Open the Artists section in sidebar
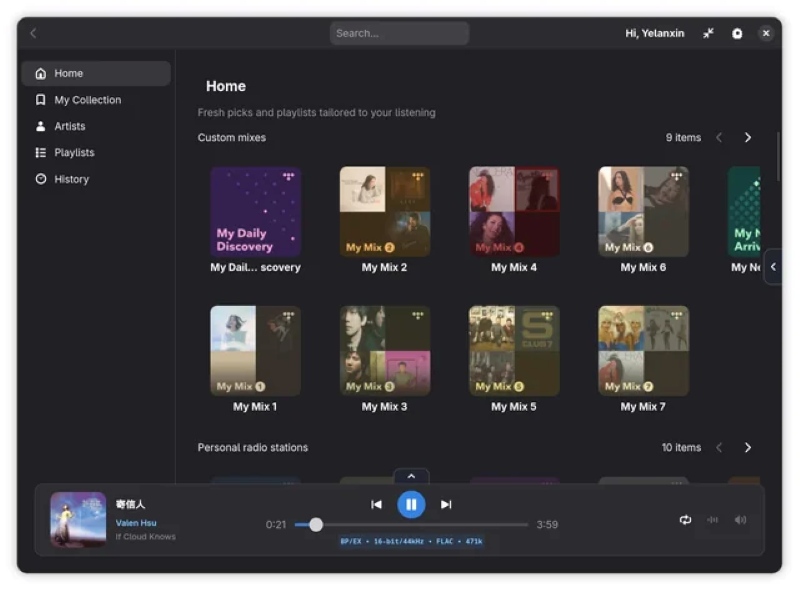The height and width of the screenshot is (591, 800). tap(73, 126)
